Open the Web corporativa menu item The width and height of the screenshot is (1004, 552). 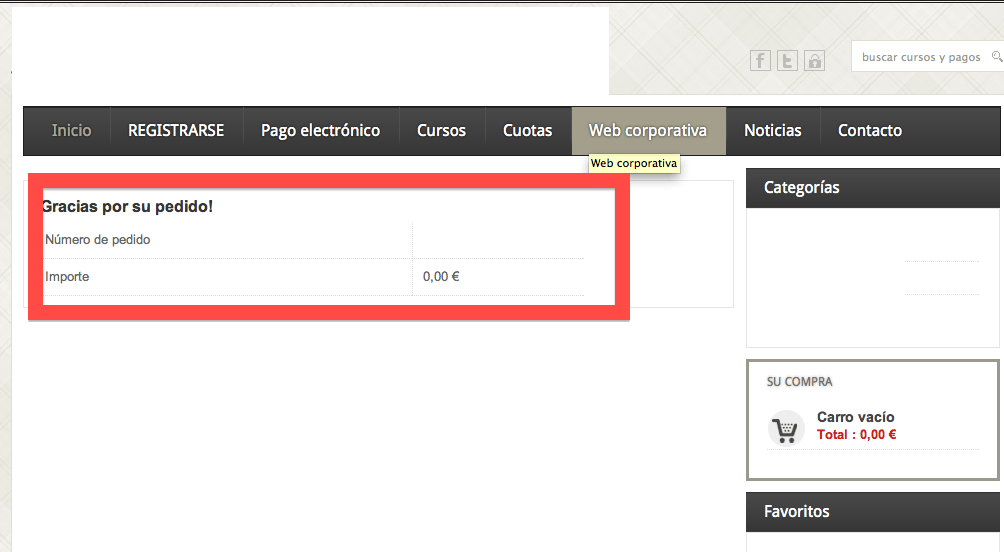pos(648,131)
